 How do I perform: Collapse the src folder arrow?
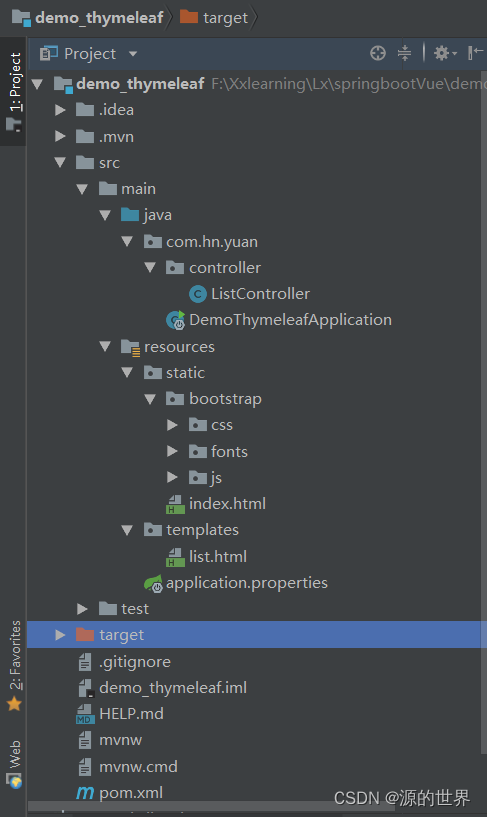pyautogui.click(x=60, y=163)
